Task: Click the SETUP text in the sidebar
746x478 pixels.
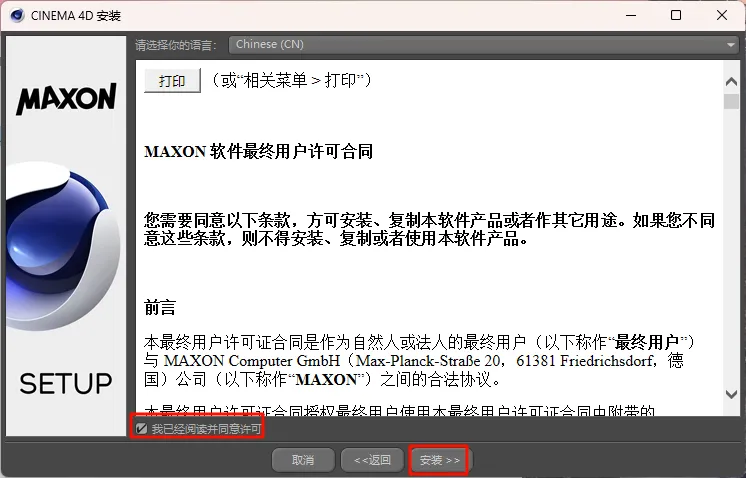Action: tap(66, 383)
